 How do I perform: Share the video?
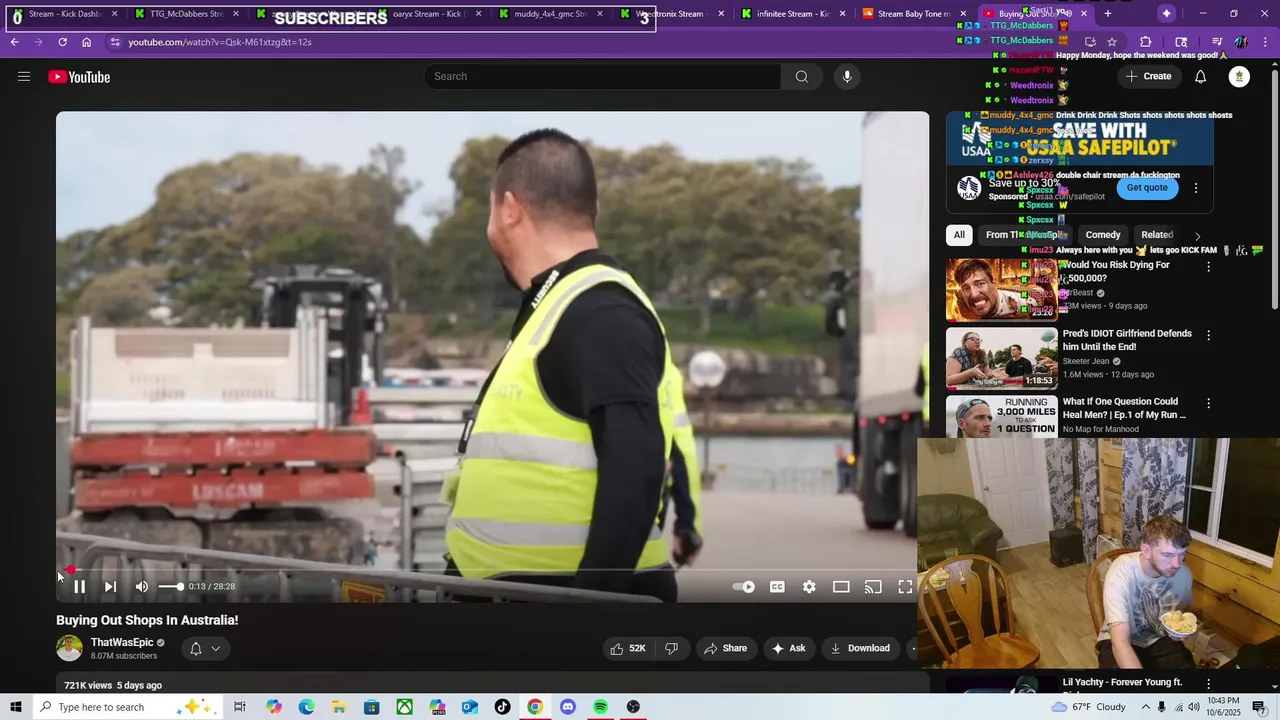pos(726,648)
